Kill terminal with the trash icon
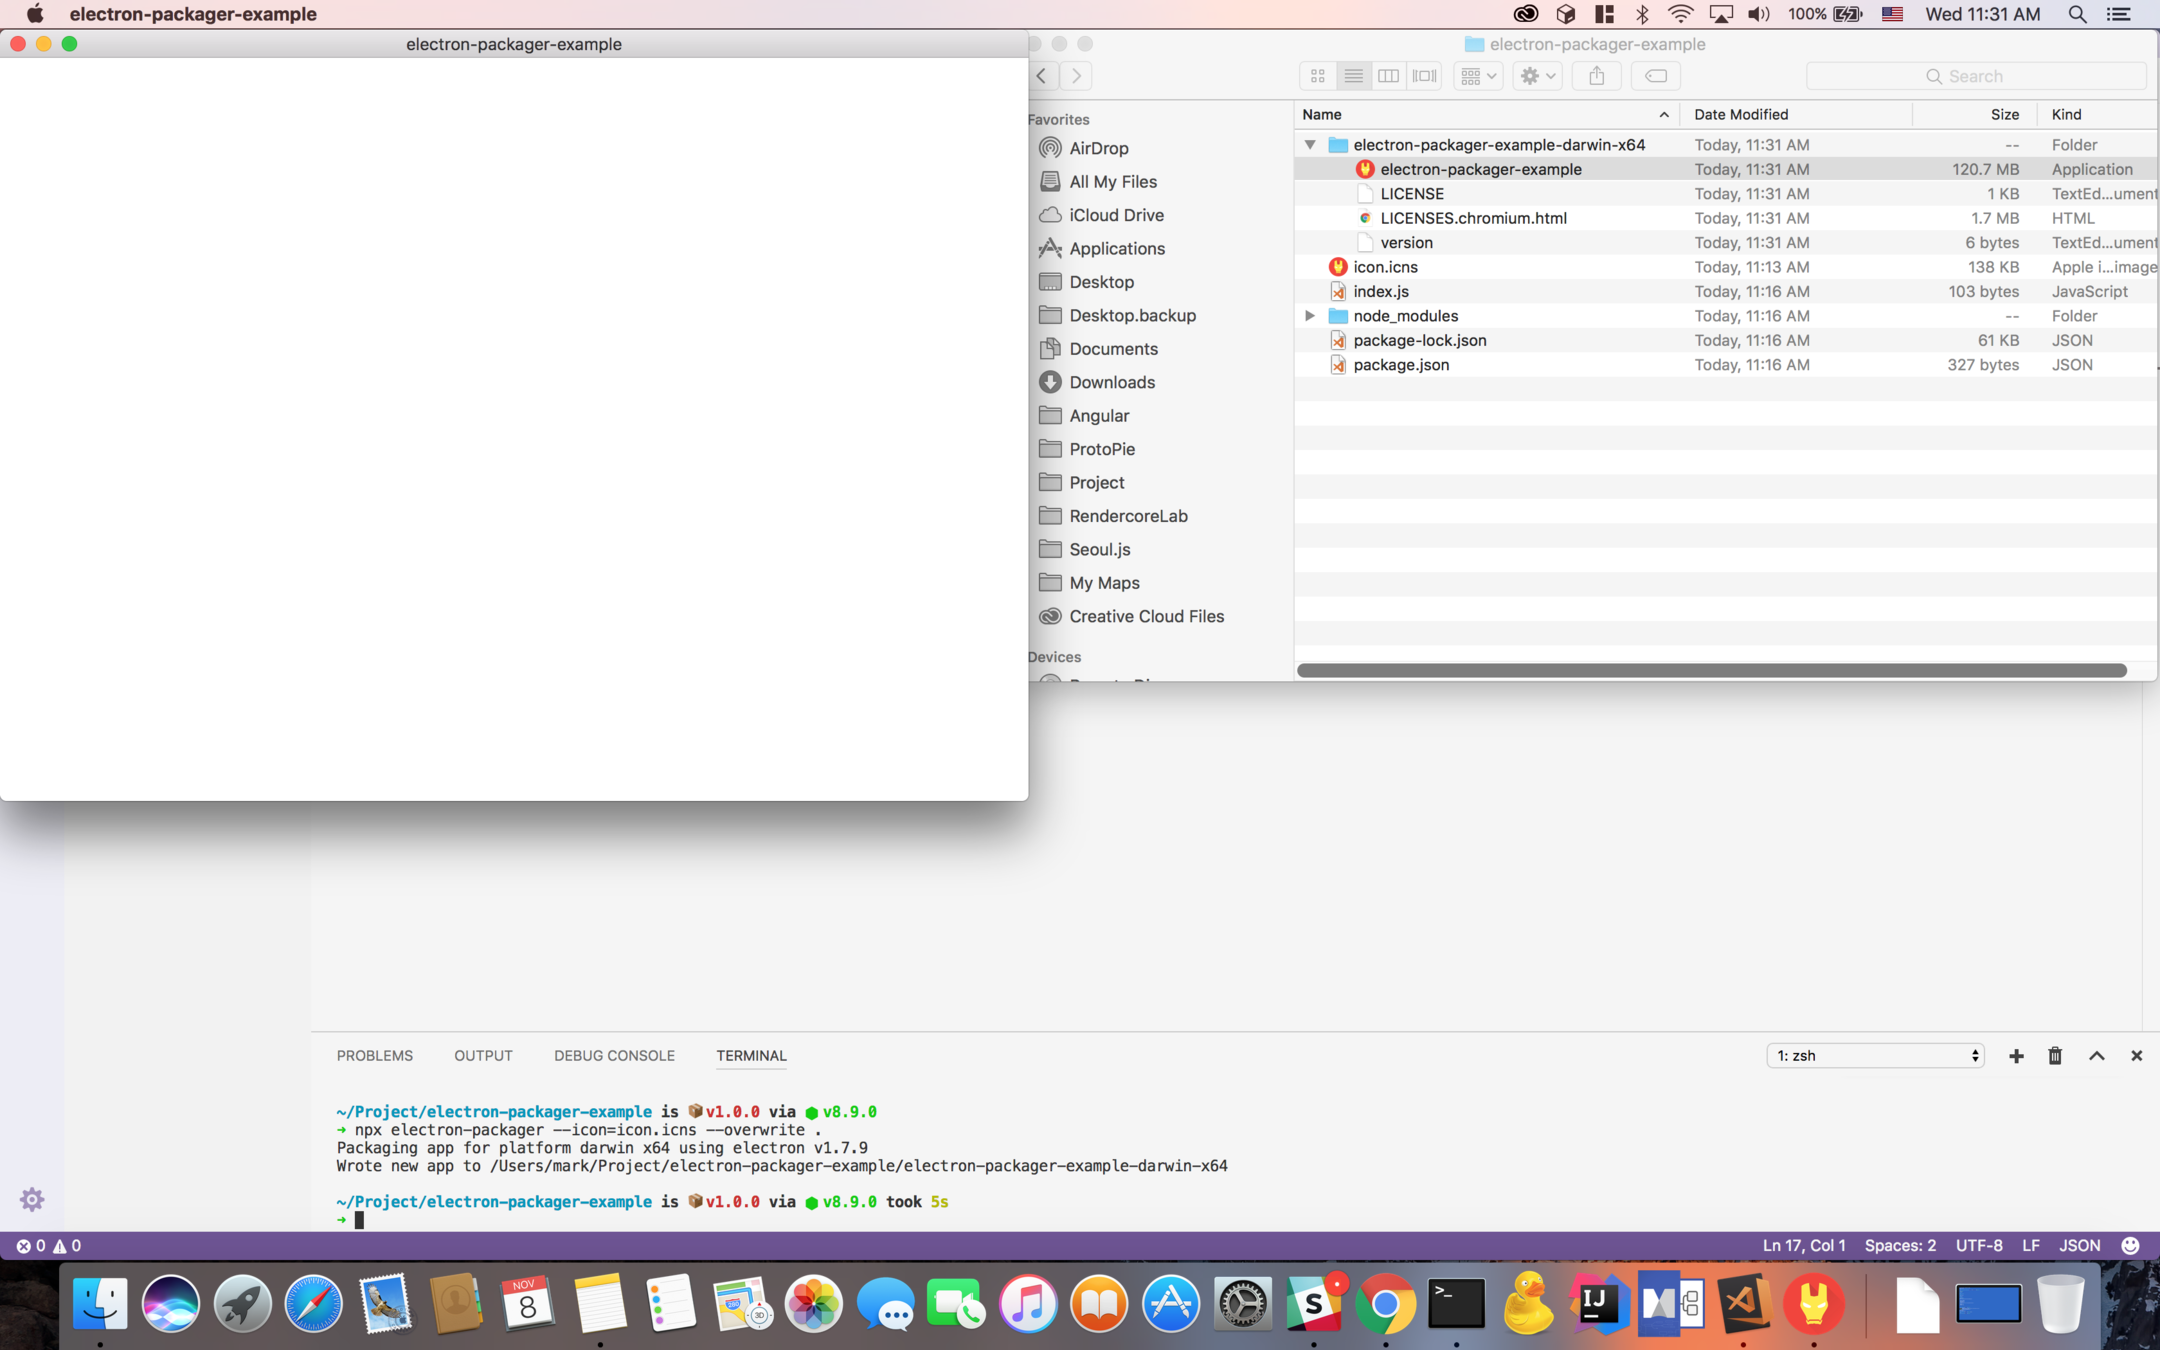Viewport: 2160px width, 1350px height. 2055,1056
